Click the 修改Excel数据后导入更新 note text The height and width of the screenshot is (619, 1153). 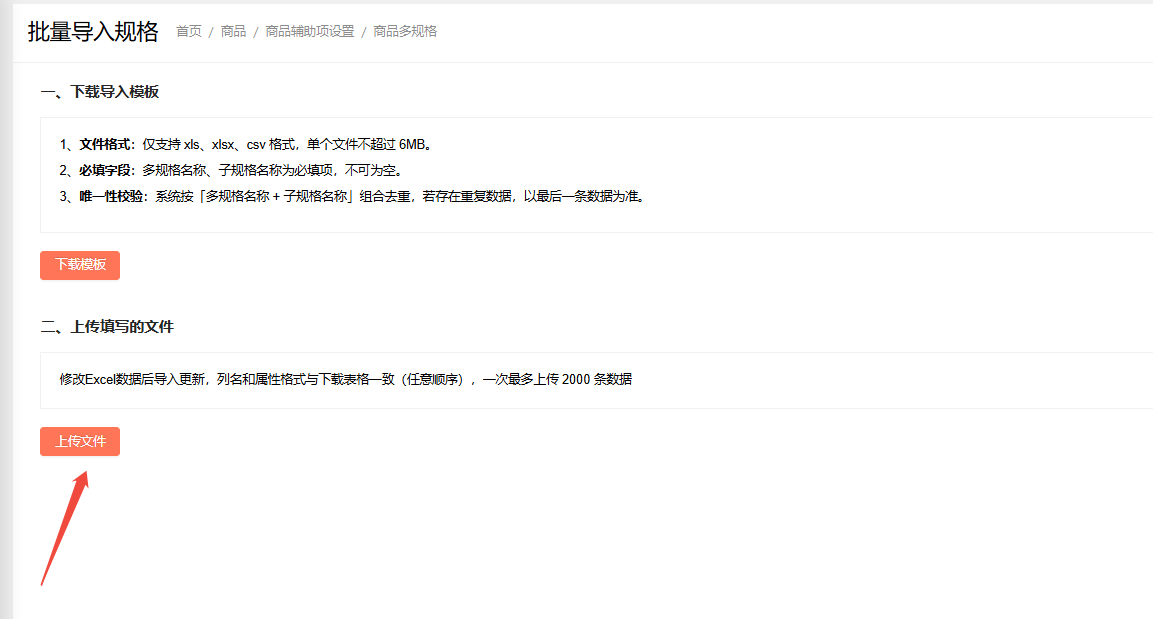click(x=346, y=379)
